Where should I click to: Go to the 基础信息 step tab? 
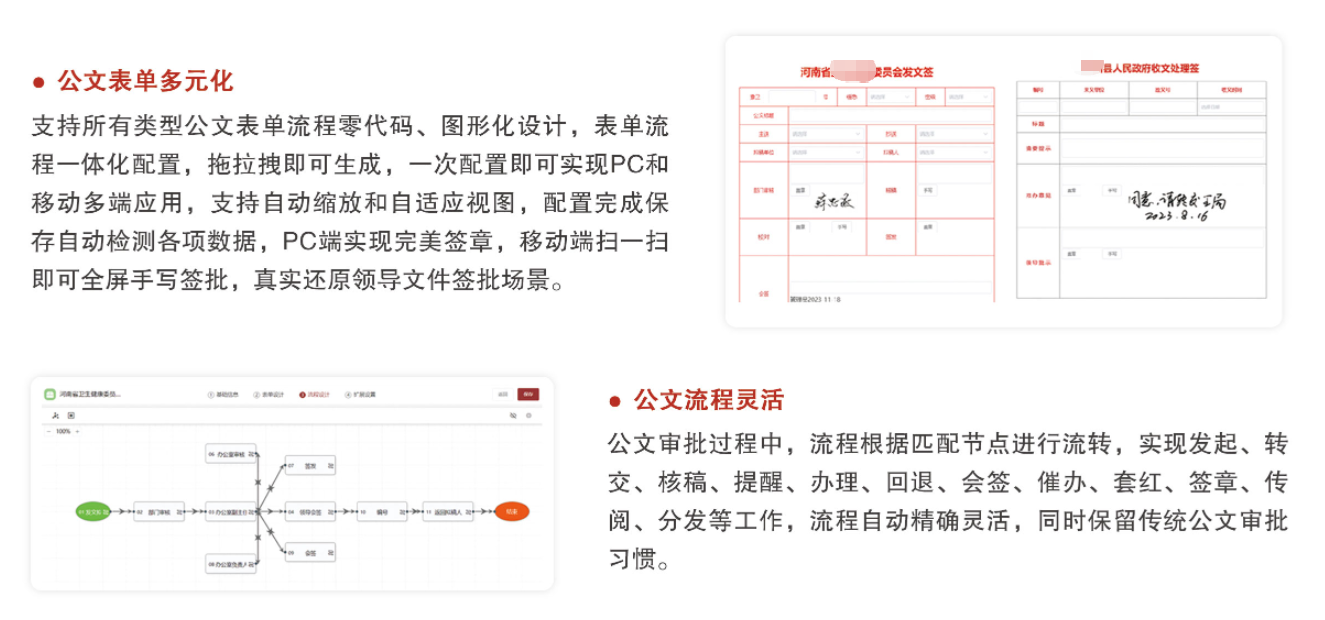point(224,394)
